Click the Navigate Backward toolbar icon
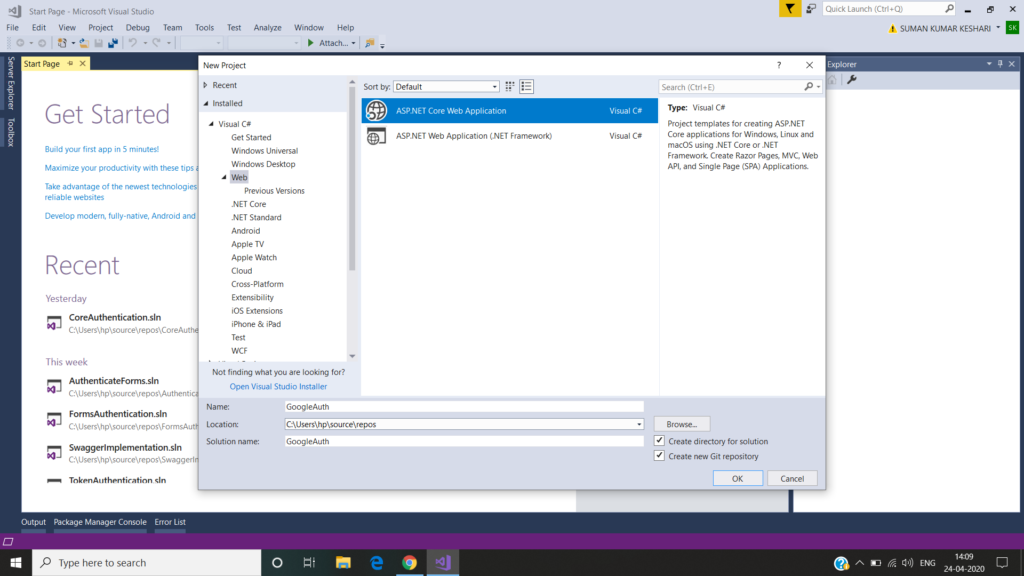This screenshot has height=576, width=1024. (x=20, y=43)
